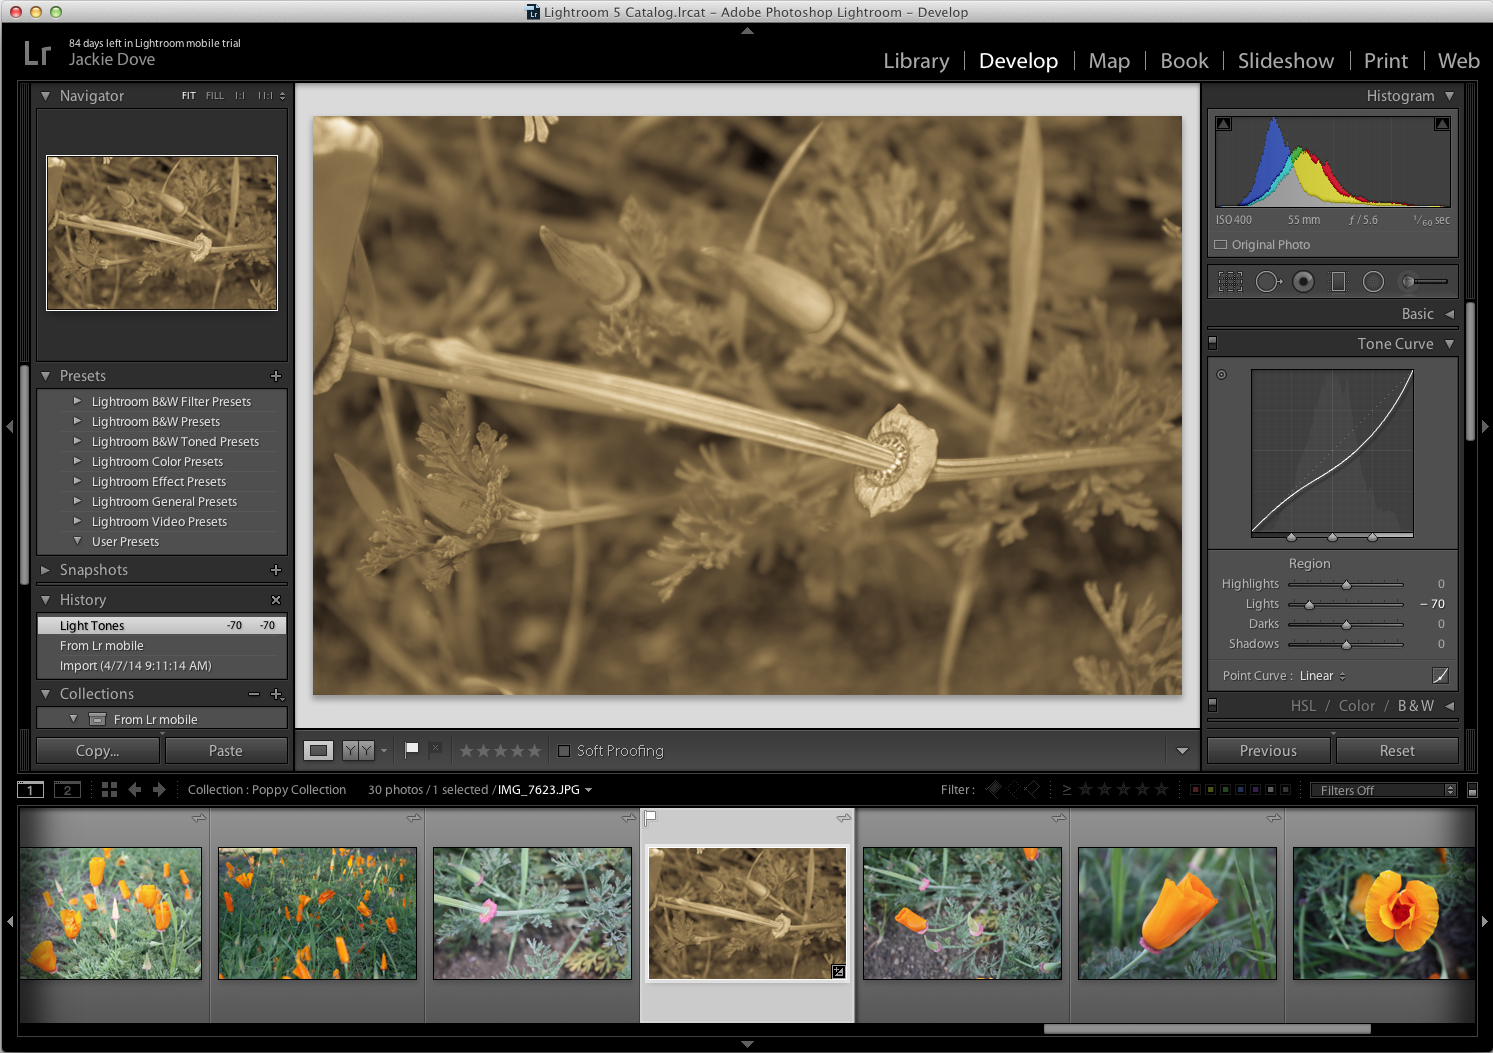The image size is (1493, 1053).
Task: Switch to the Library module
Action: click(x=915, y=60)
